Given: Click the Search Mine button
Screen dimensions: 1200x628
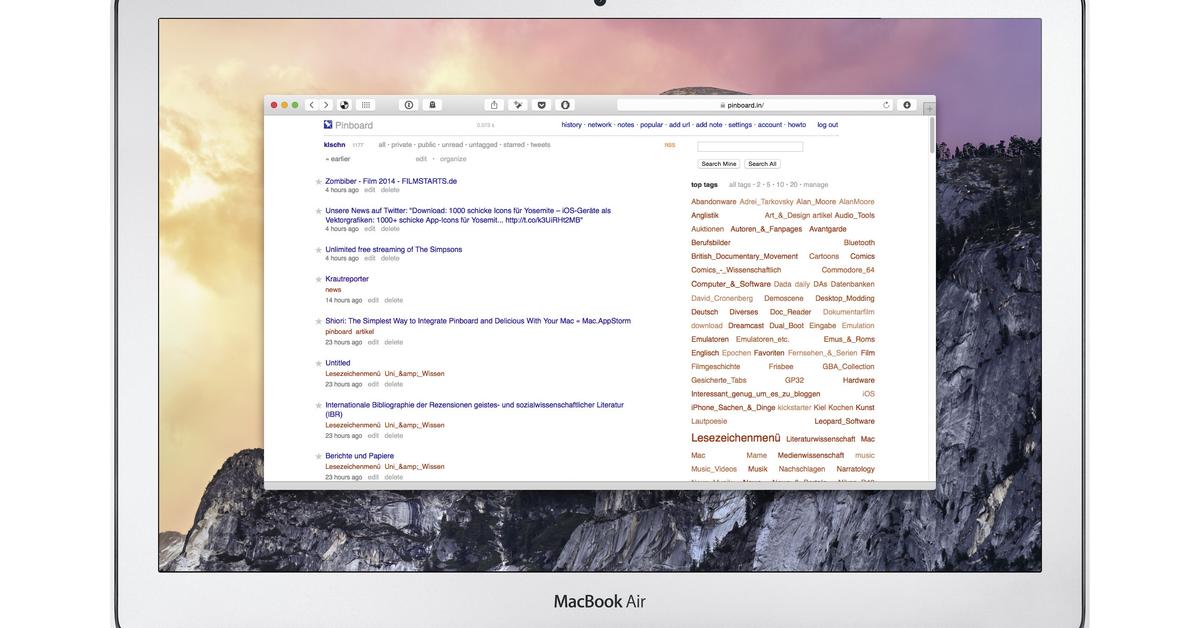Looking at the screenshot, I should pyautogui.click(x=719, y=164).
